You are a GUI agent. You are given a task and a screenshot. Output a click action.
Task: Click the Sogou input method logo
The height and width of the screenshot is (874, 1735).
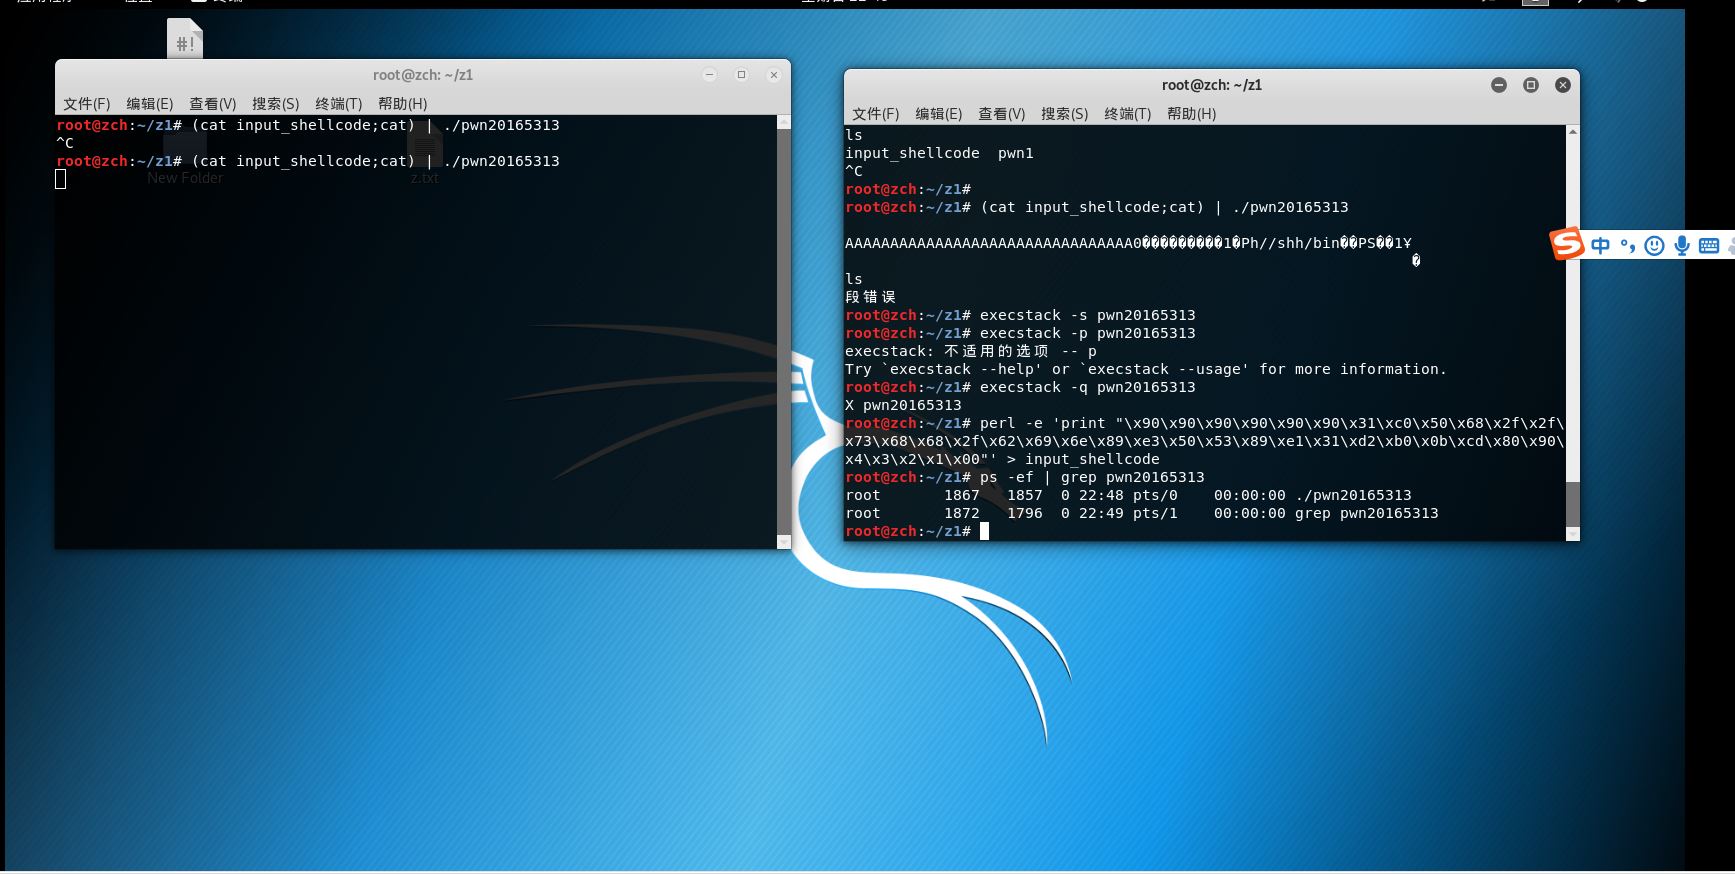click(1567, 243)
